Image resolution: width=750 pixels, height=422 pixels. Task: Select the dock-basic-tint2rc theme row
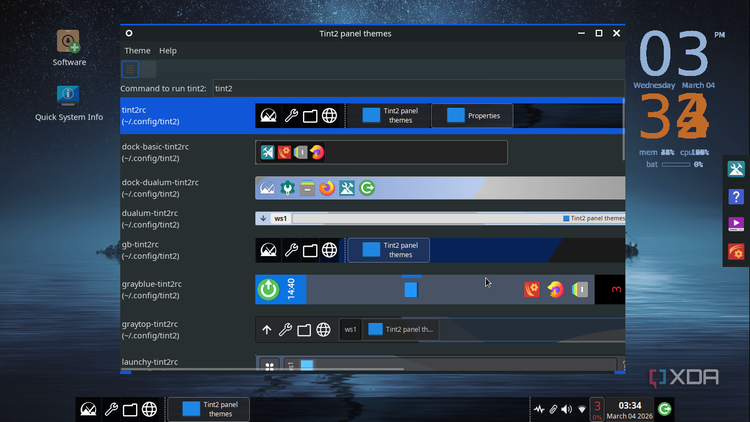click(372, 152)
